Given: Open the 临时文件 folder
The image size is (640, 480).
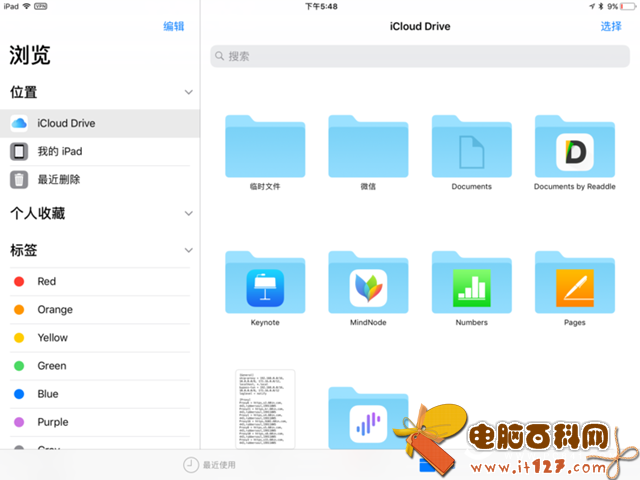Looking at the screenshot, I should [x=265, y=146].
